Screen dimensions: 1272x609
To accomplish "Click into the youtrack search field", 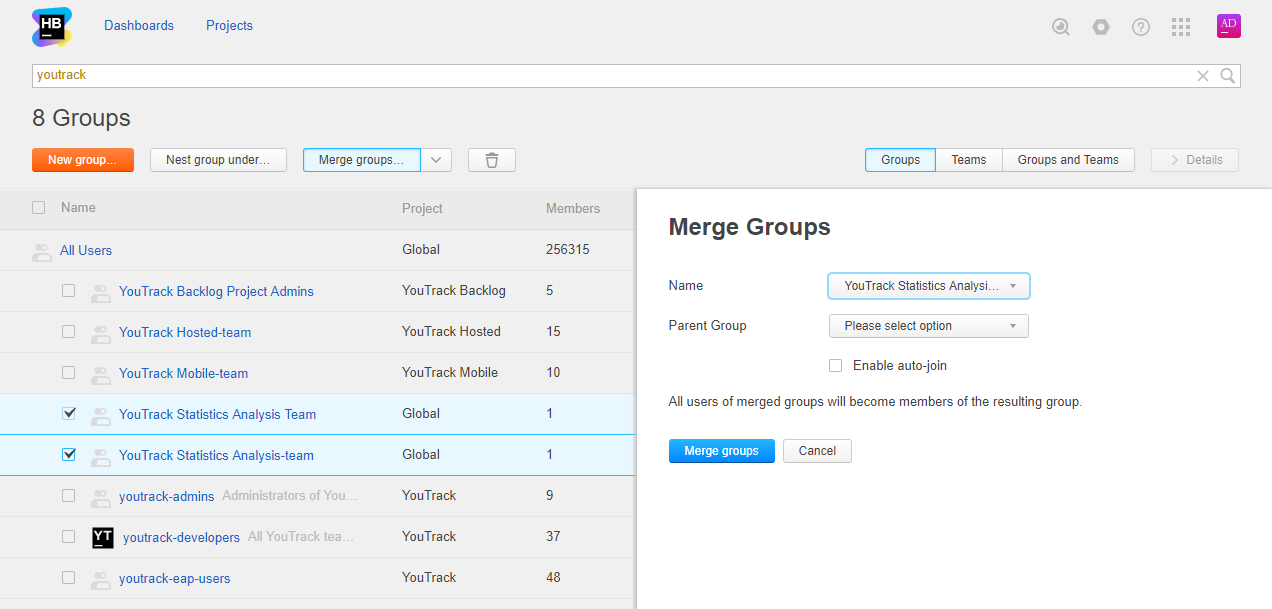I will 600,76.
